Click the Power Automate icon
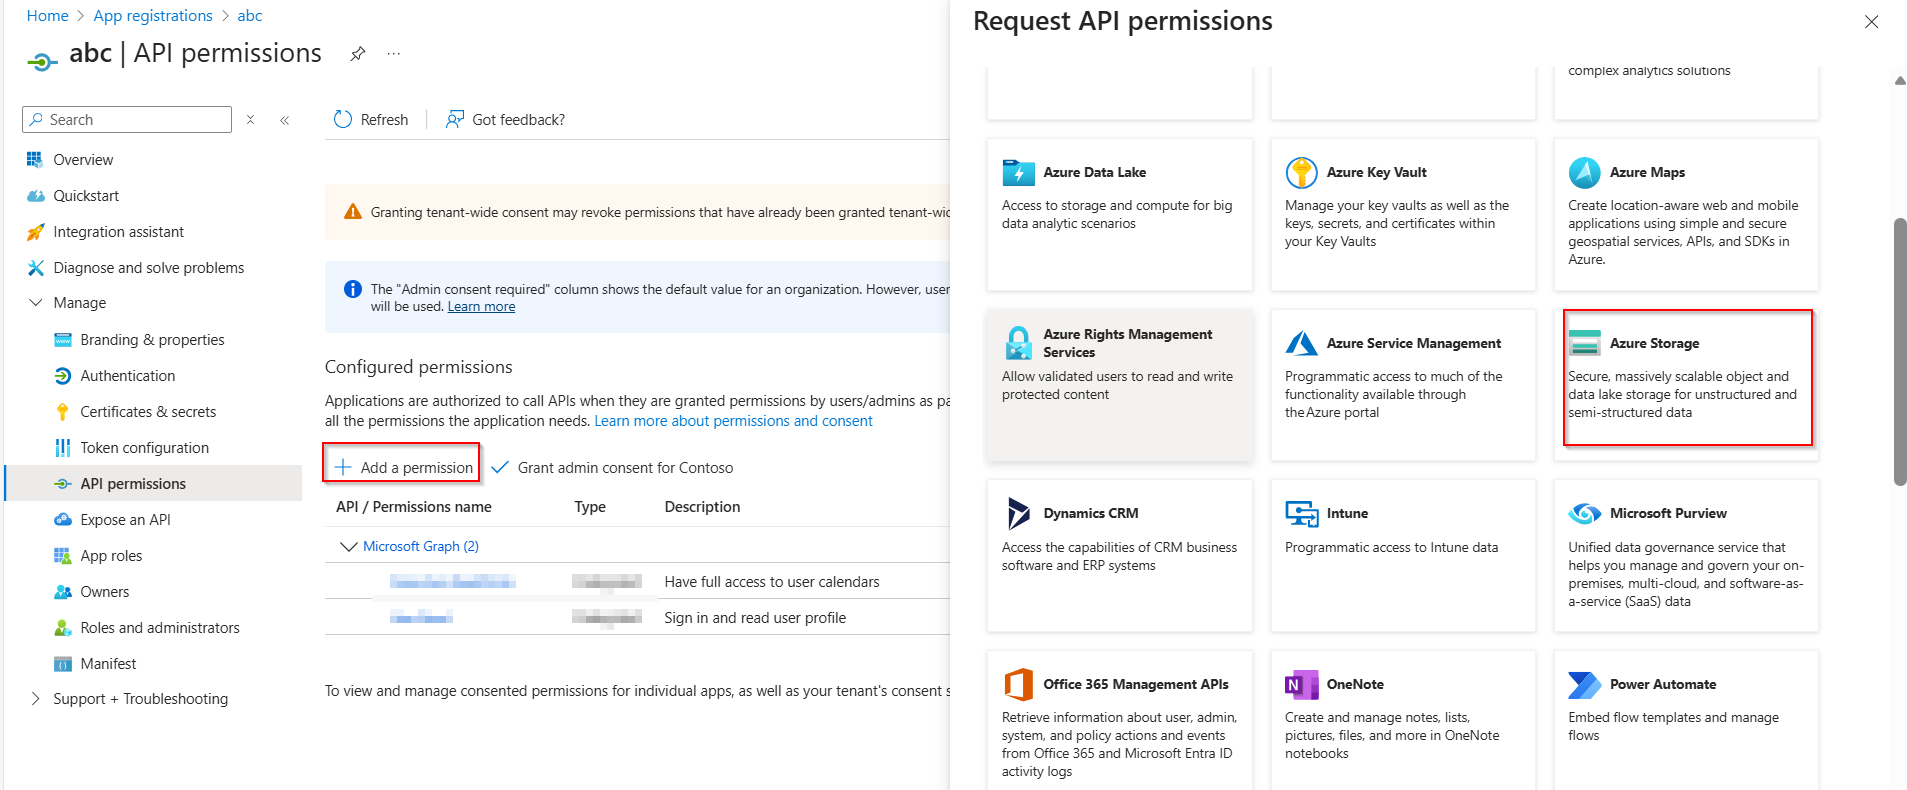This screenshot has width=1907, height=790. (x=1584, y=684)
